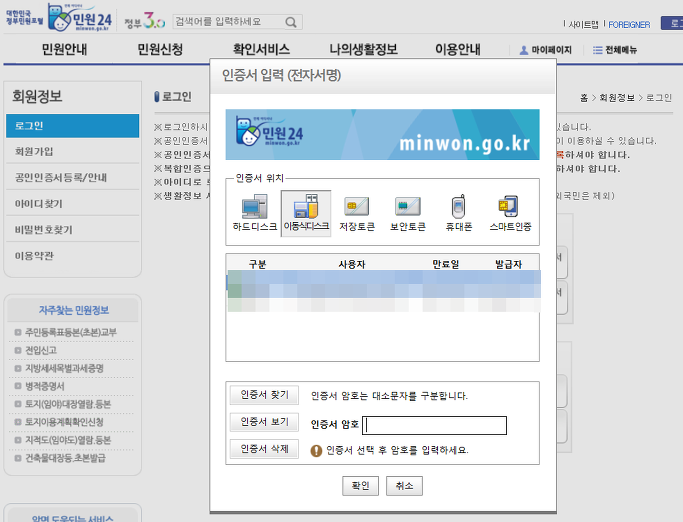683x522 pixels.
Task: Open the 민원신청 menu
Action: pyautogui.click(x=160, y=49)
